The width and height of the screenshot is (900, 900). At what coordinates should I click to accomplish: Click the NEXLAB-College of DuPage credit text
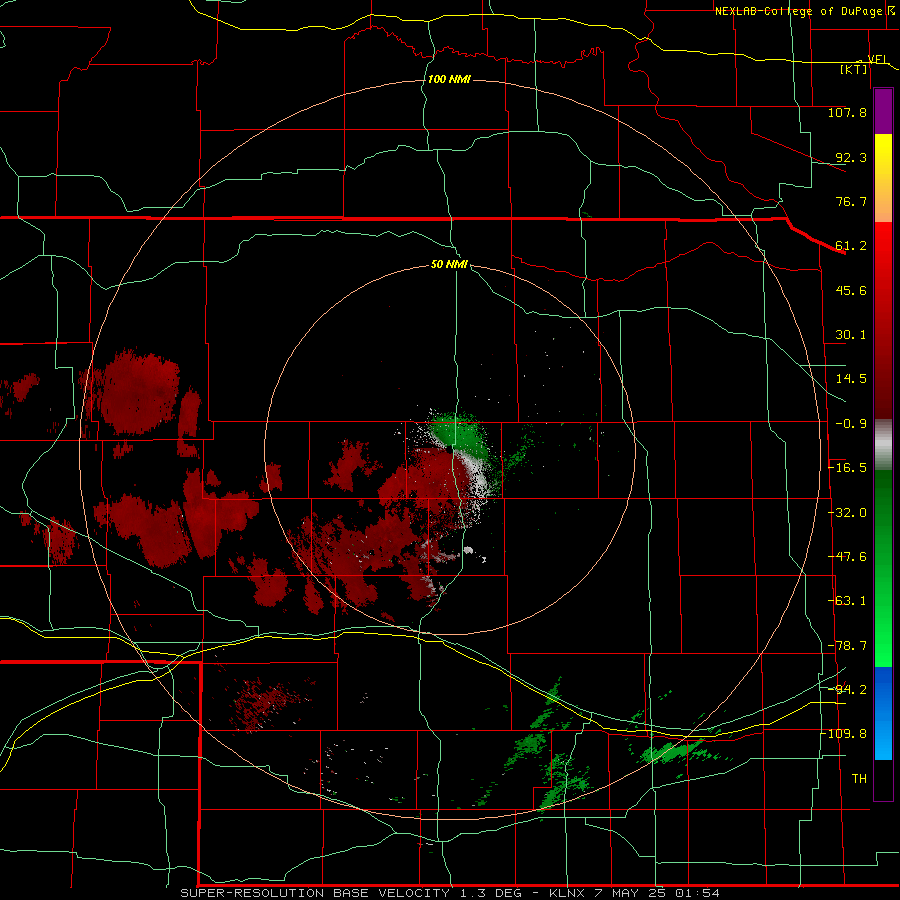pyautogui.click(x=798, y=11)
